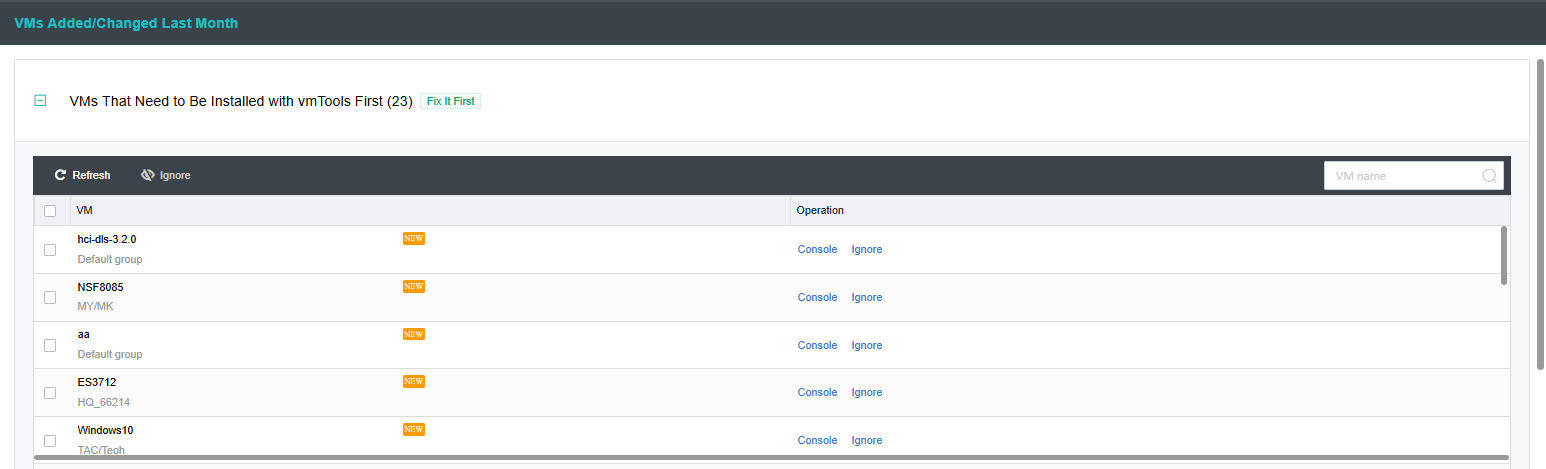Viewport: 1546px width, 469px height.
Task: Click the NEW badge beside Windows10
Action: 414,429
